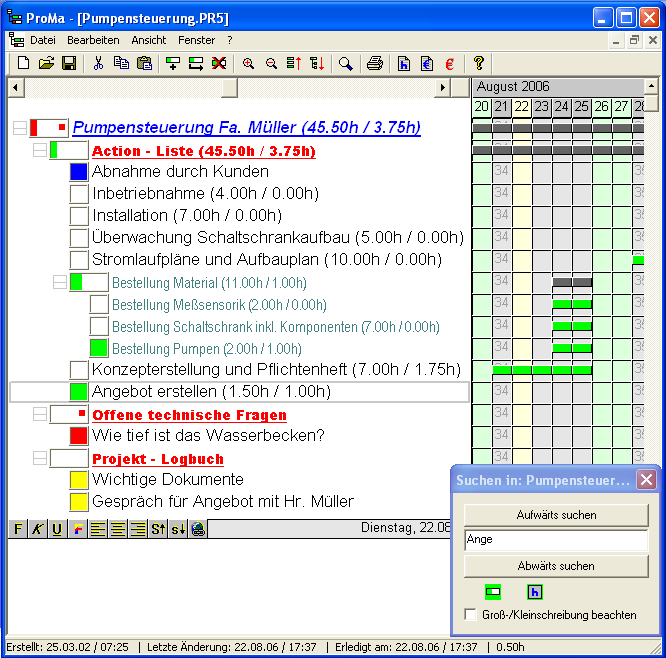Click Aufwärts suchen button
Screen dimensions: 666x658
pos(556,515)
